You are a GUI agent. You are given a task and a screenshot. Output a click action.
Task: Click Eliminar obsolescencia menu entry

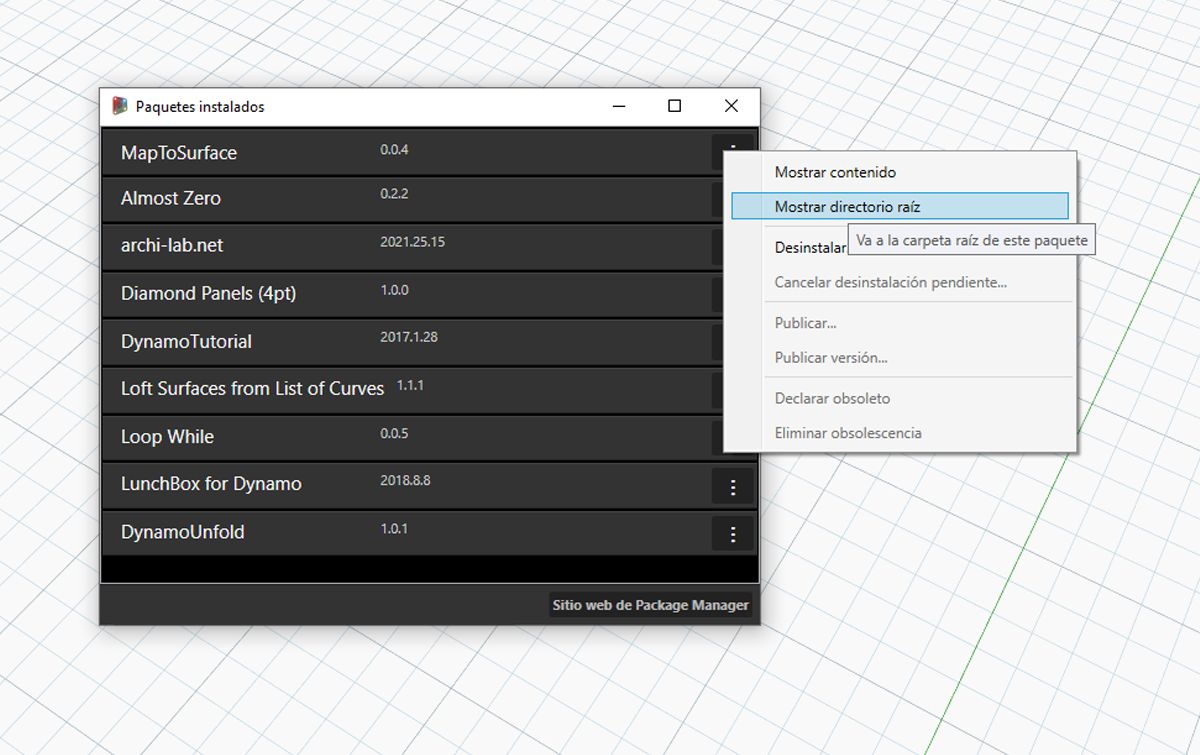900,433
